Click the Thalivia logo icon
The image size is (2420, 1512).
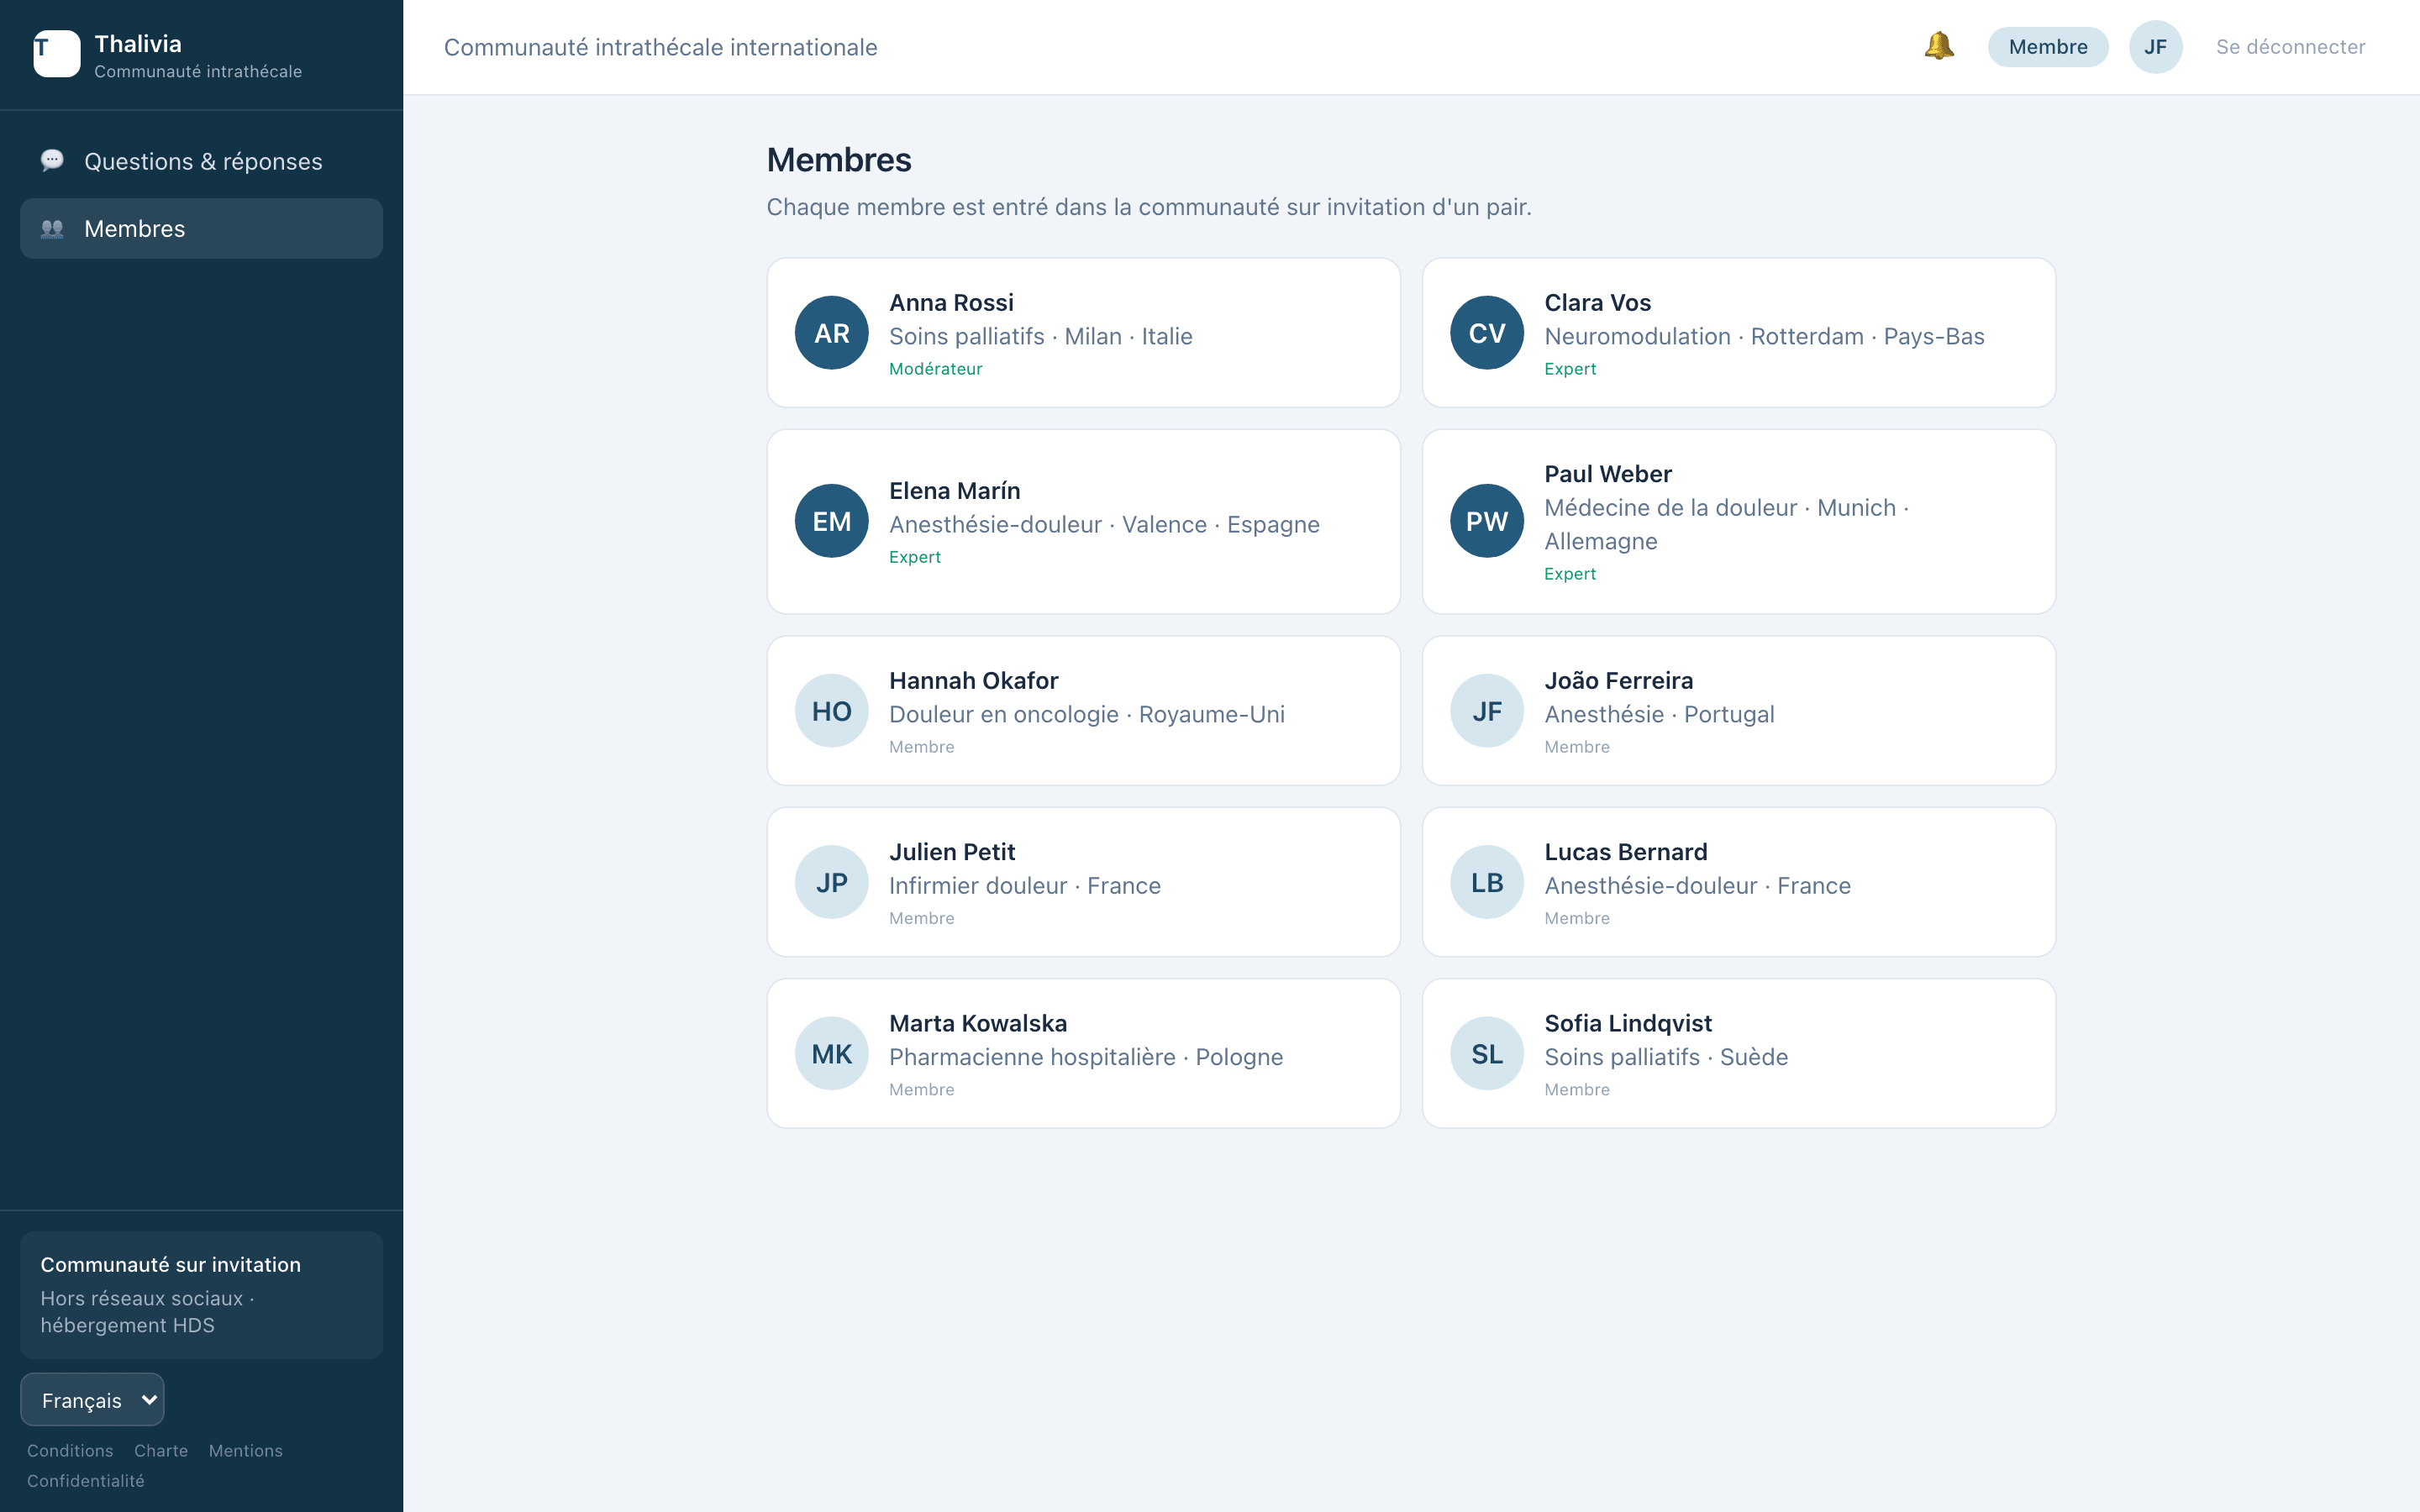point(57,54)
